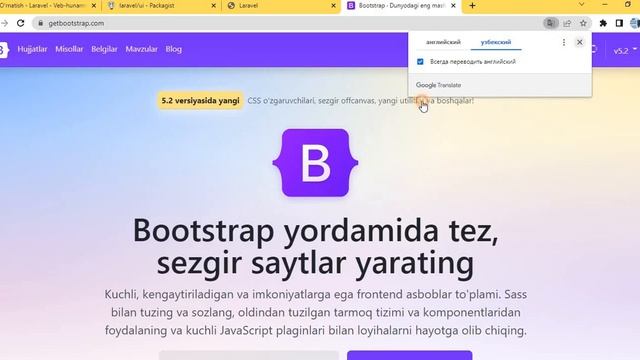Open the v5.2 version dropdown
Screen dimensions: 640x360
(x=625, y=51)
